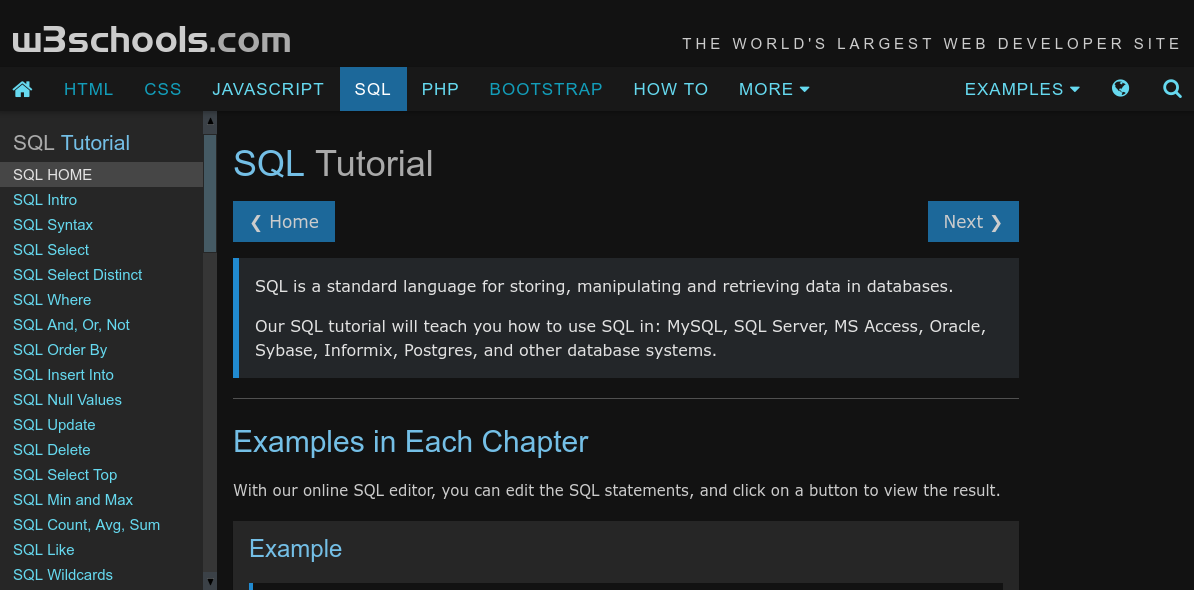The width and height of the screenshot is (1194, 590).
Task: Click the sidebar scrollbar down arrow
Action: coord(210,580)
